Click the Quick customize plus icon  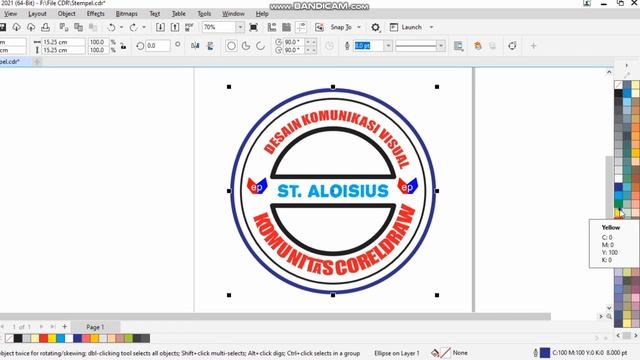[533, 46]
